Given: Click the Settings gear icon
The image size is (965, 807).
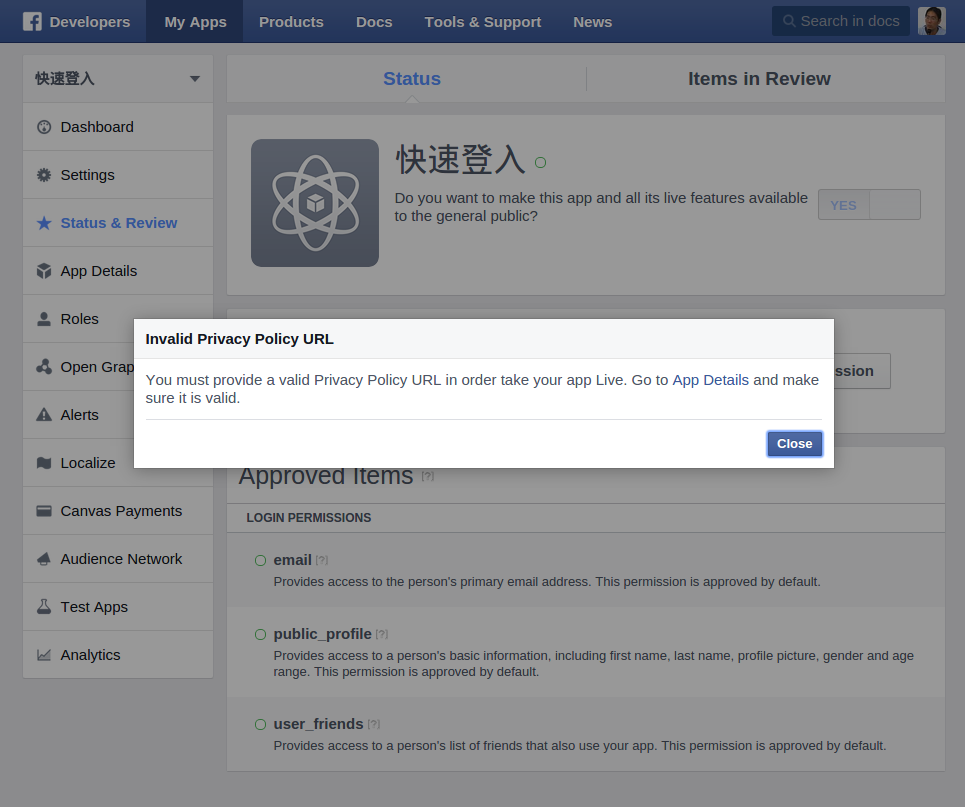Looking at the screenshot, I should 44,175.
